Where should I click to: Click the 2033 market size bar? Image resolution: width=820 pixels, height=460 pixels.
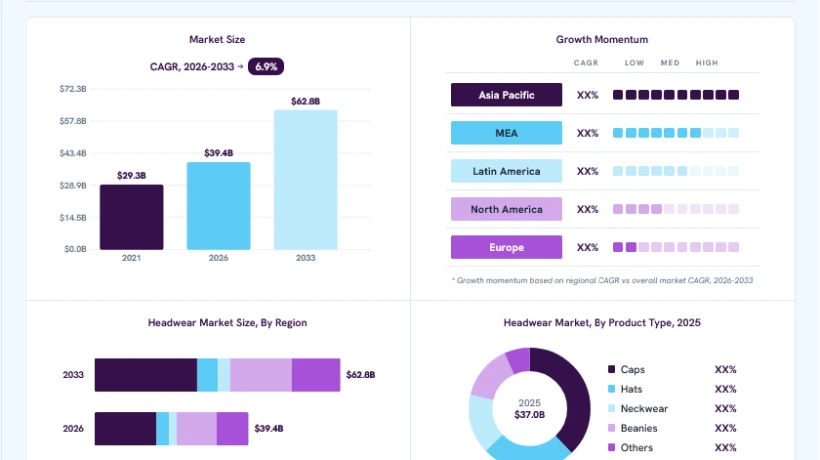[x=305, y=180]
